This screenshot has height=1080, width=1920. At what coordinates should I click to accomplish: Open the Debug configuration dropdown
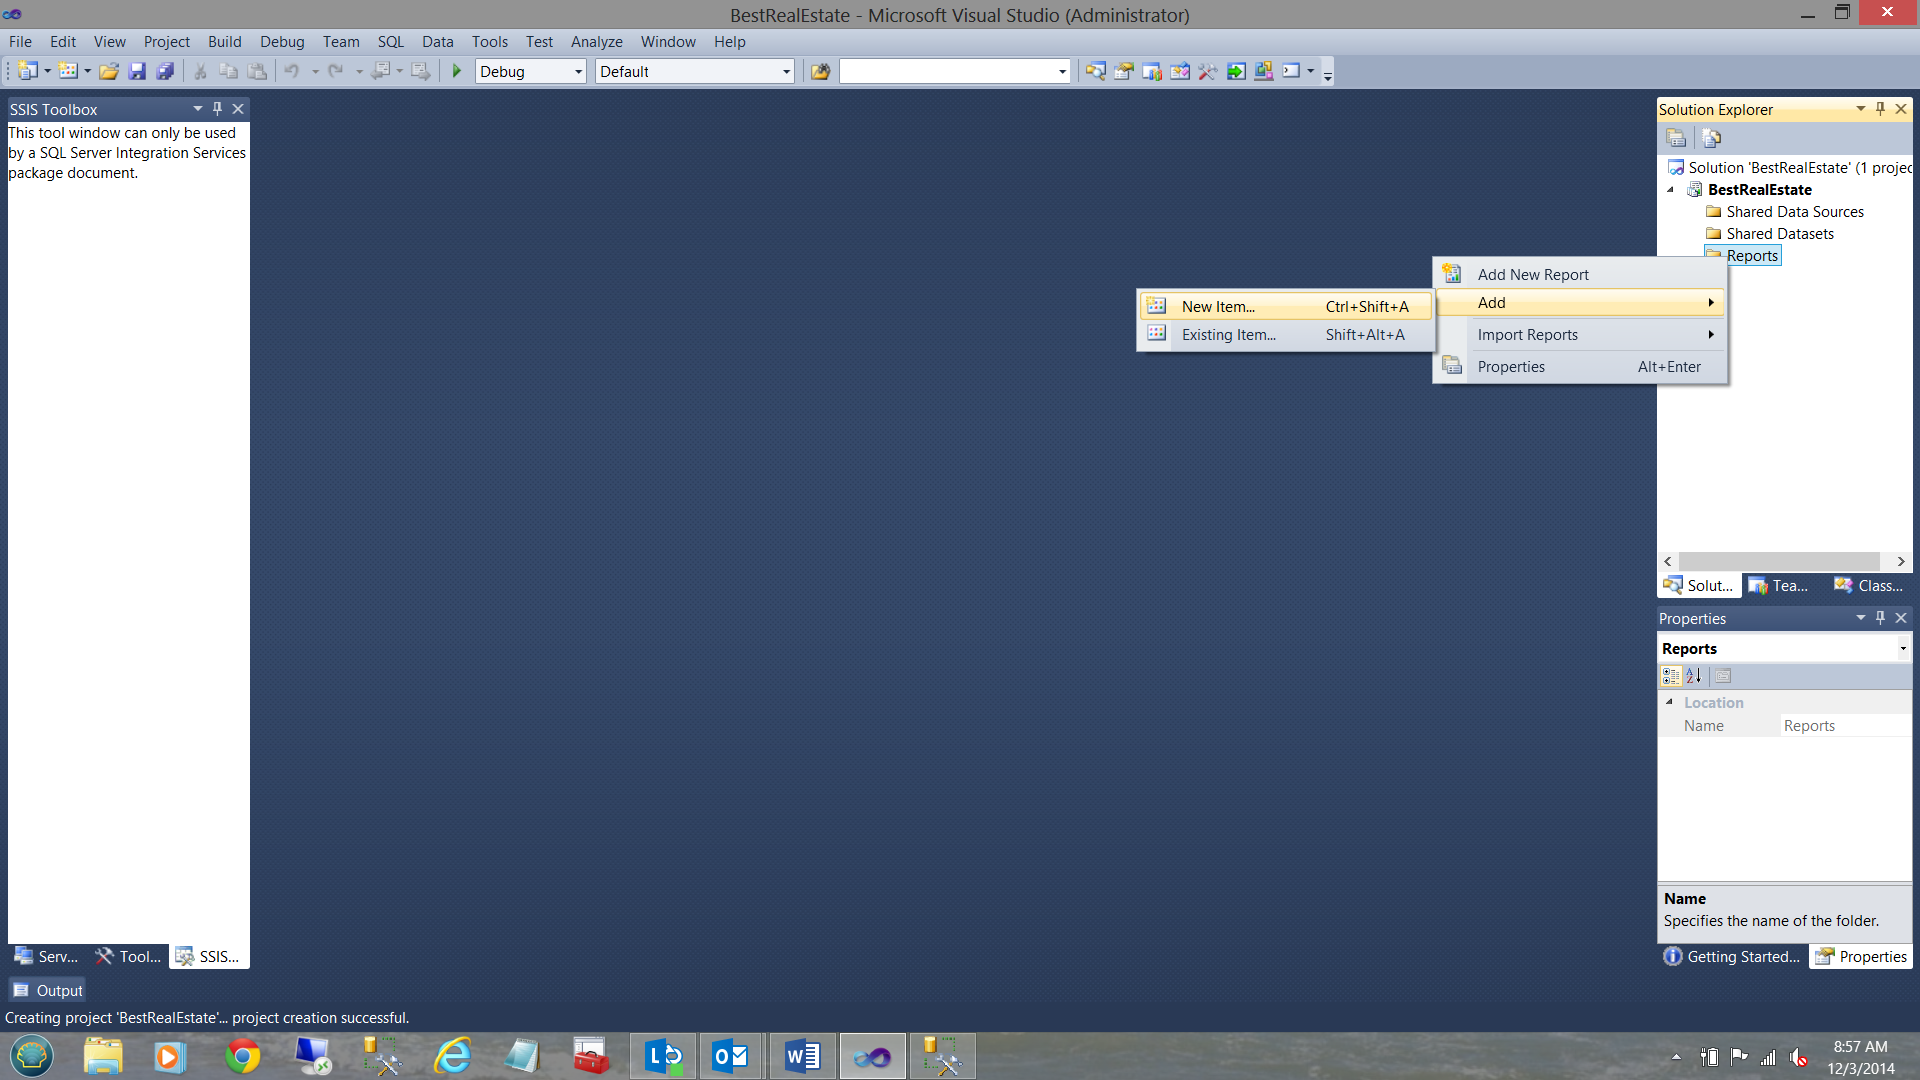578,71
